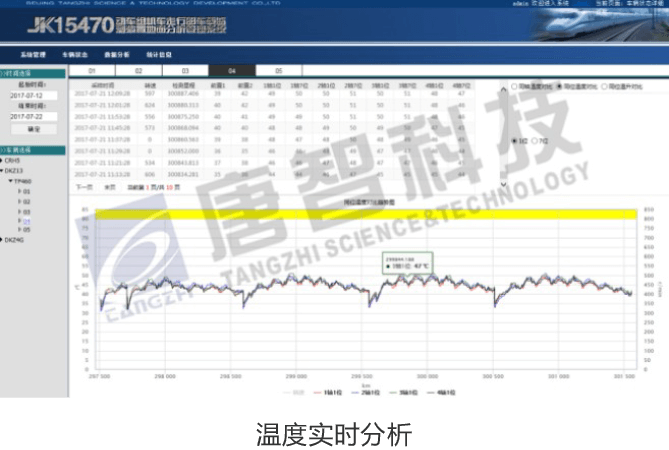Click mileage cell 300852.000
This screenshot has width=669, height=450.
[183, 151]
